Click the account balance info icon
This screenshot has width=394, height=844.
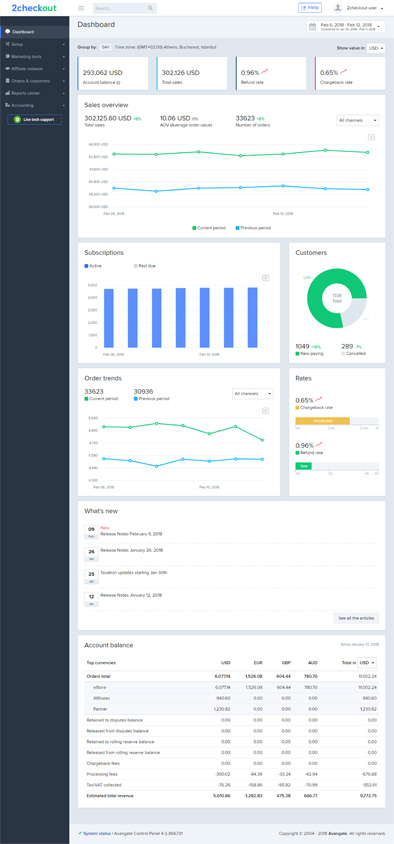coord(118,83)
